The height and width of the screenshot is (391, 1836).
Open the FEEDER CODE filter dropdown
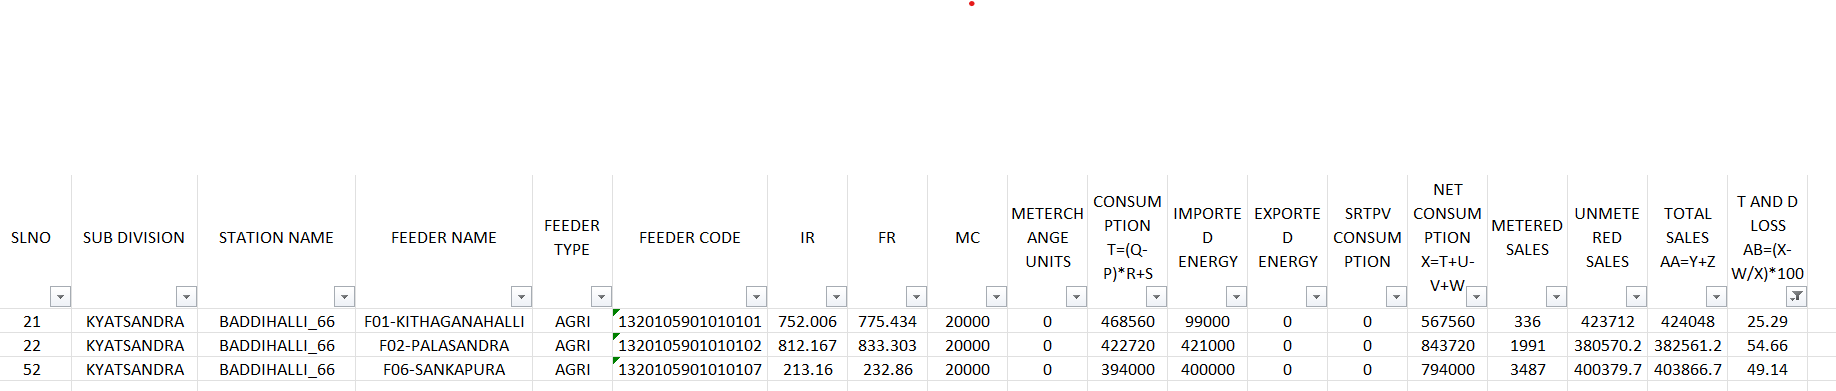tap(756, 297)
